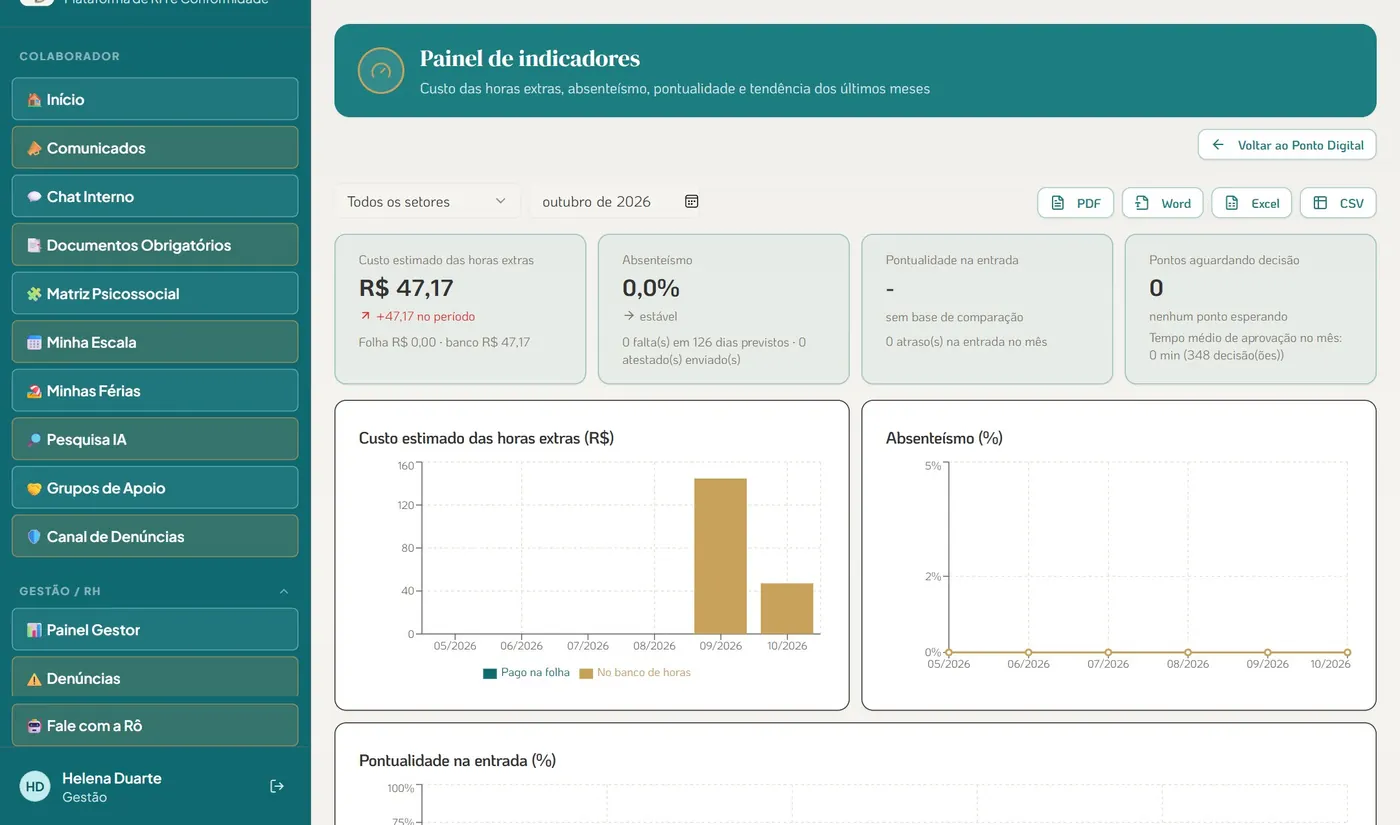1400x825 pixels.
Task: Open the calendar picker icon in month field
Action: pyautogui.click(x=691, y=201)
